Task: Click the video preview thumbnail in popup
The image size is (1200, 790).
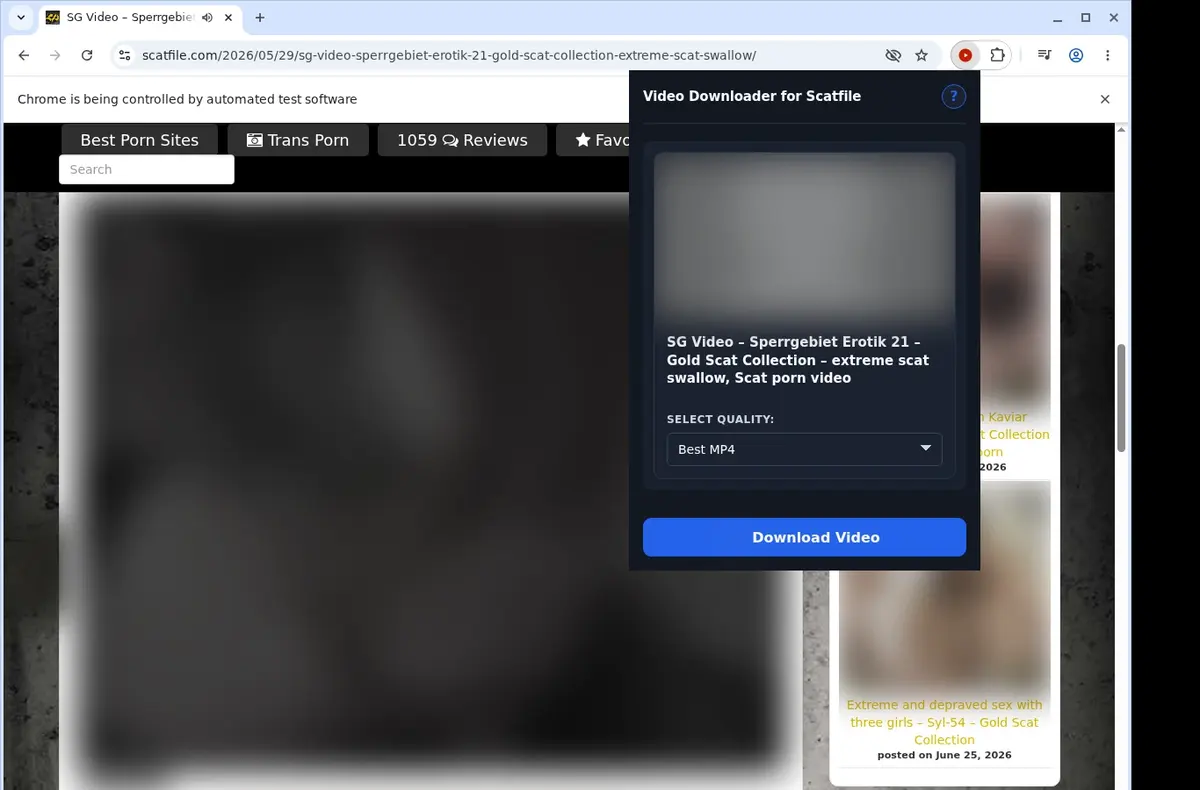Action: pyautogui.click(x=804, y=238)
